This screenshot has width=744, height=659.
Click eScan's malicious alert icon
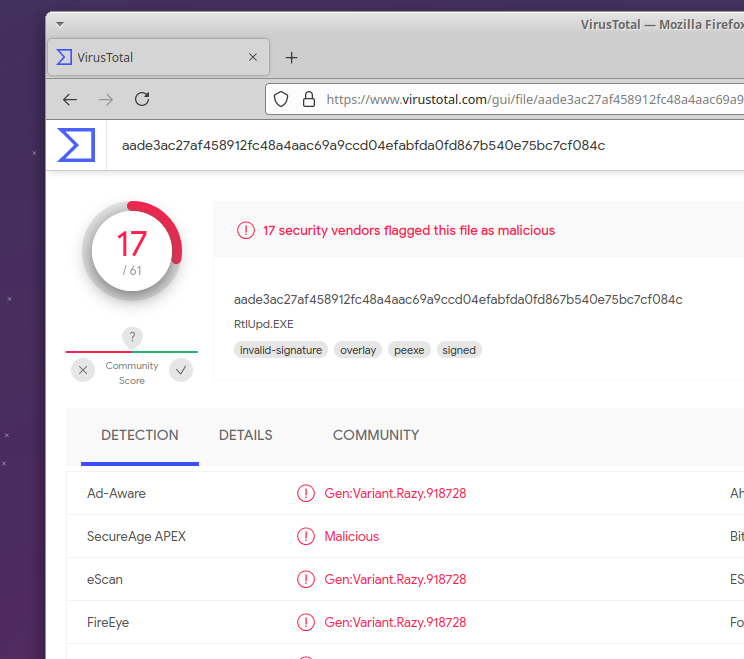306,580
